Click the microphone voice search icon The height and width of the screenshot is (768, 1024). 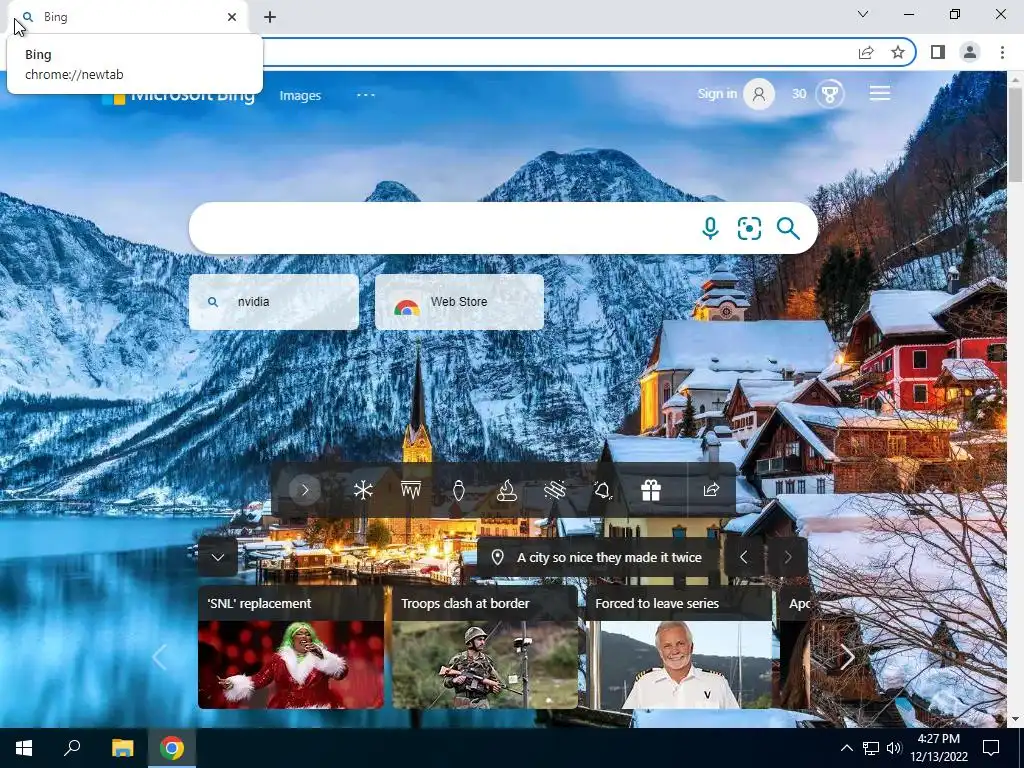710,229
